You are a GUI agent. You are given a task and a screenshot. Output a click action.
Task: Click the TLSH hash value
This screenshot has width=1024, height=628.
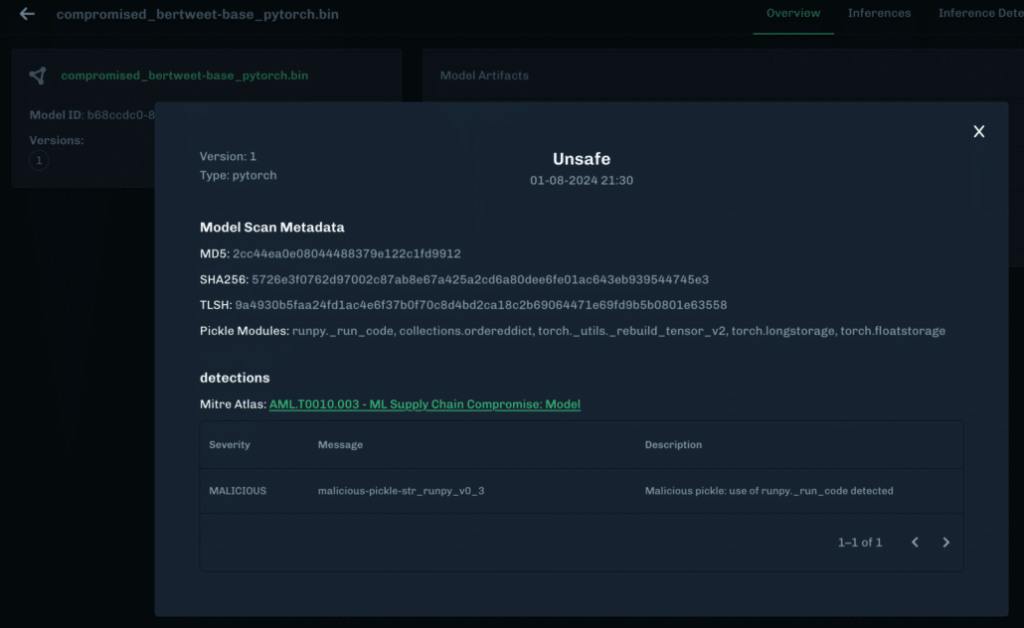[x=481, y=305]
